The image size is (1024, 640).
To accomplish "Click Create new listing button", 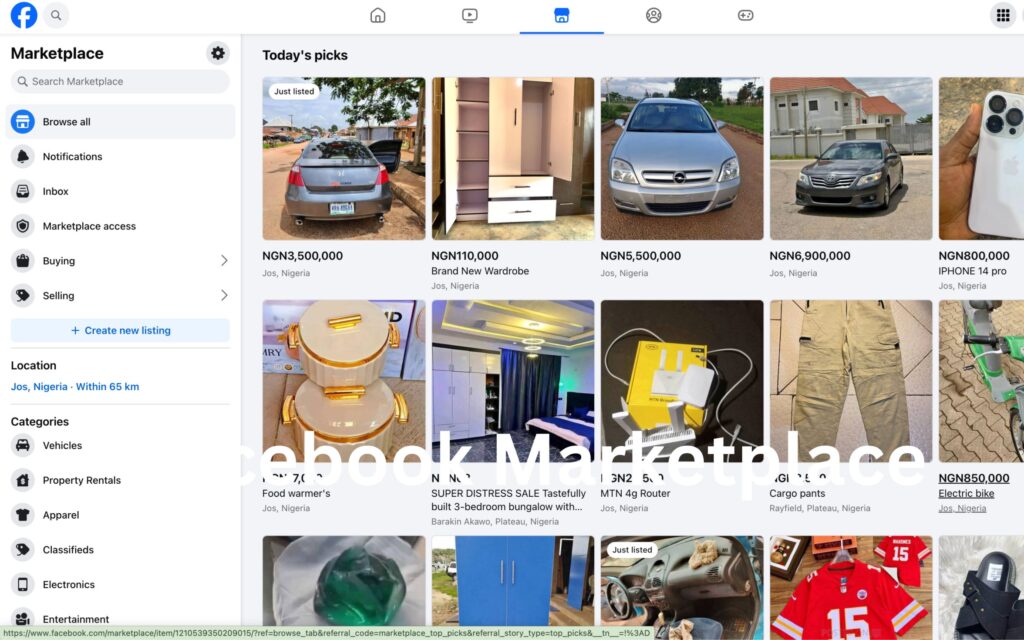I will coord(120,330).
